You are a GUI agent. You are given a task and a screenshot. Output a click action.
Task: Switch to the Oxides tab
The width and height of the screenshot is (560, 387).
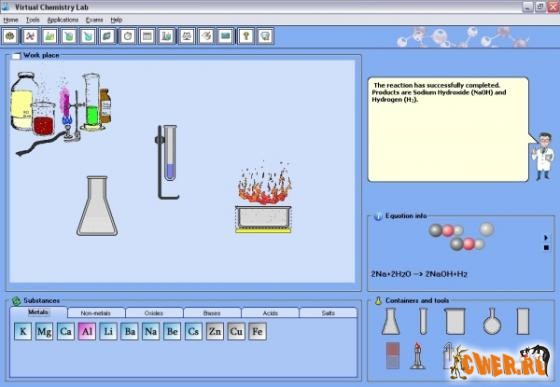pos(154,313)
